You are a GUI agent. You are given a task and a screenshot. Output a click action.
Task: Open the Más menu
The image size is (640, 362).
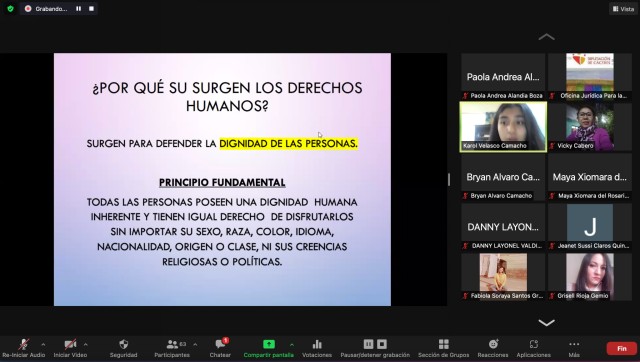574,344
